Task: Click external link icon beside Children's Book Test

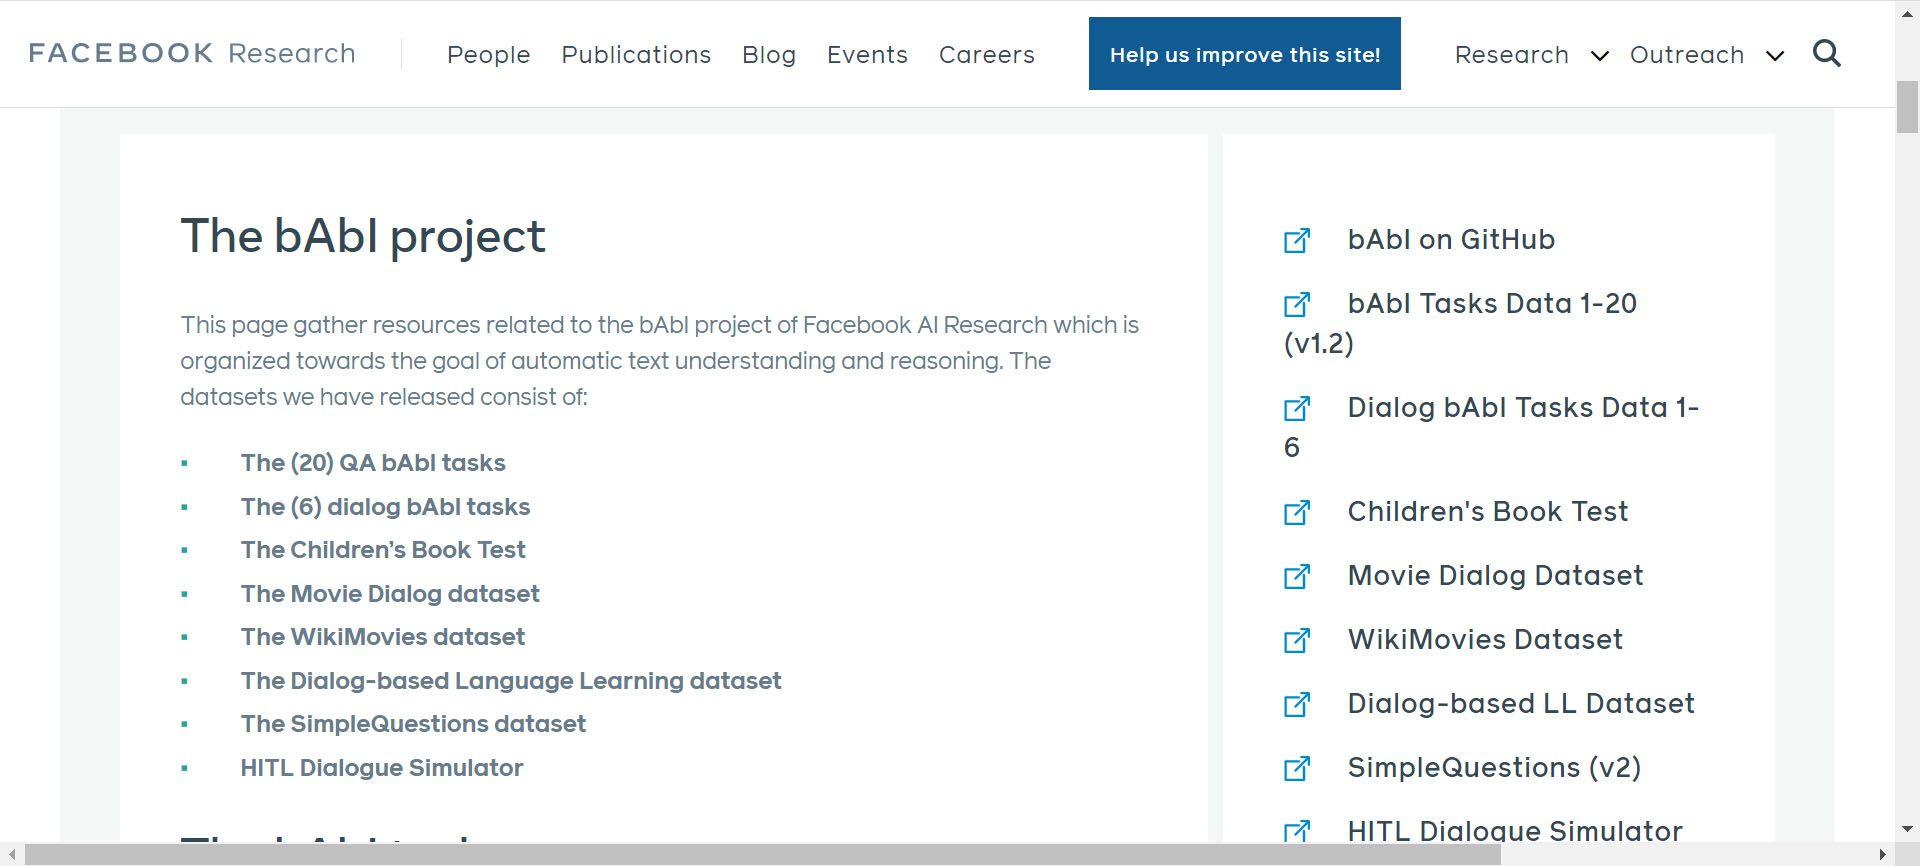Action: tap(1297, 512)
